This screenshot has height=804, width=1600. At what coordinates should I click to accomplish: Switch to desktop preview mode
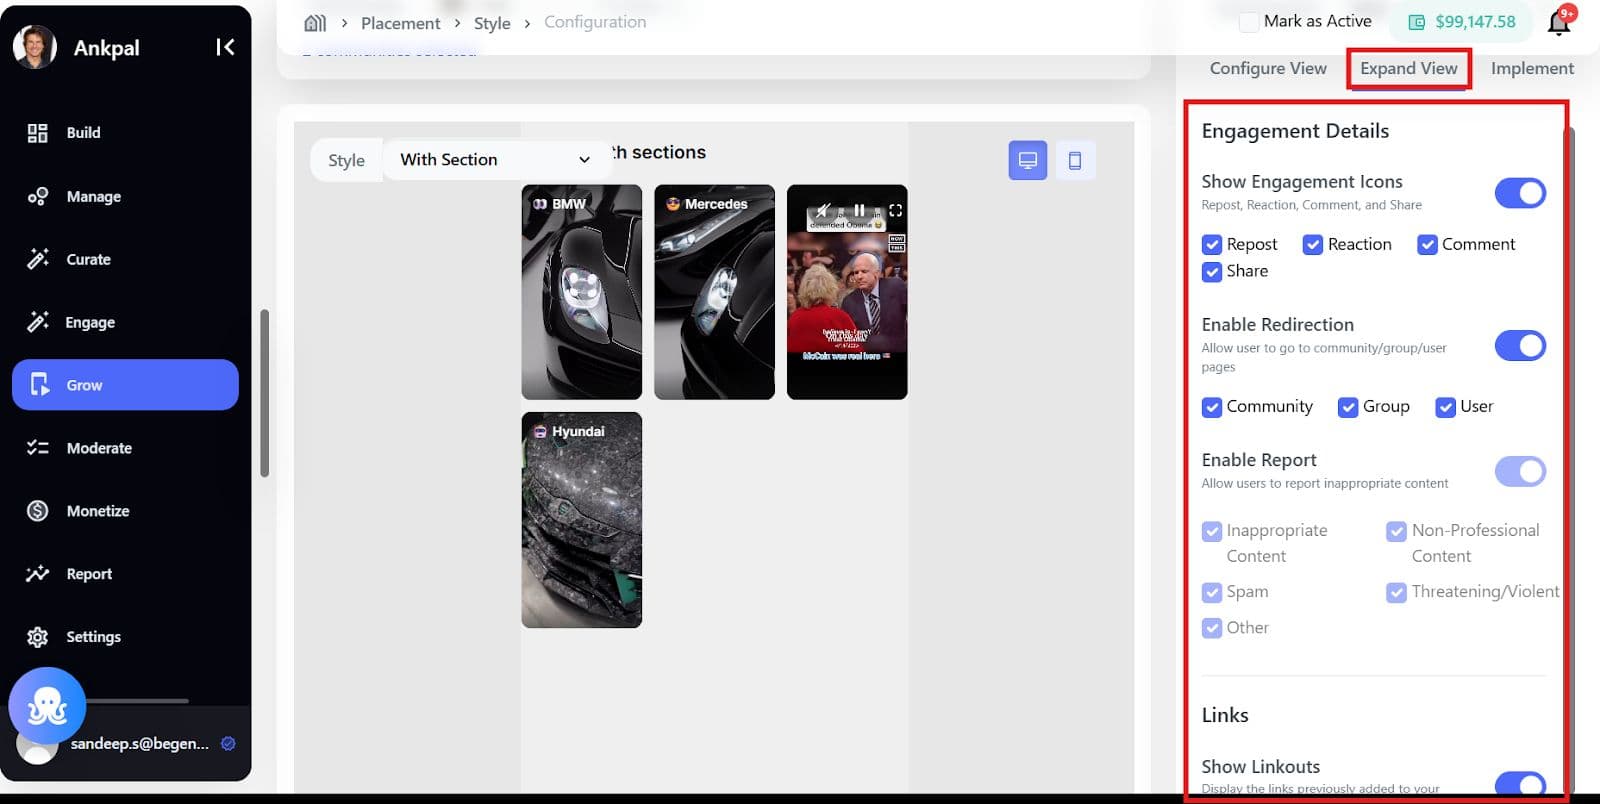coord(1027,160)
